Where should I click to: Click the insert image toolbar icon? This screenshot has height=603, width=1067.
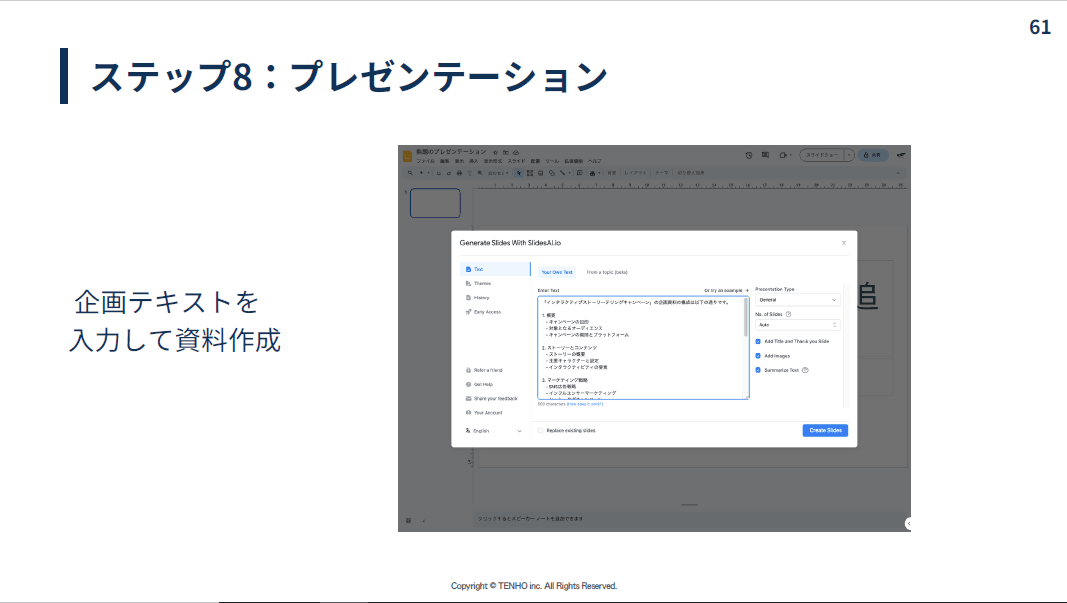(x=540, y=173)
